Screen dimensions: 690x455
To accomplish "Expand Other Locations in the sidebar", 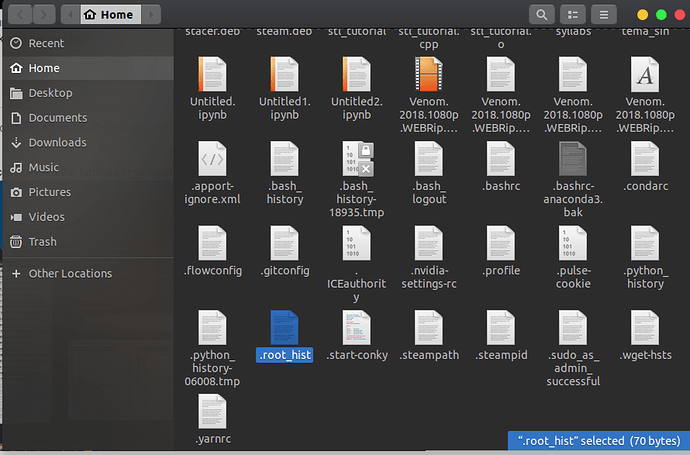I will pos(70,273).
